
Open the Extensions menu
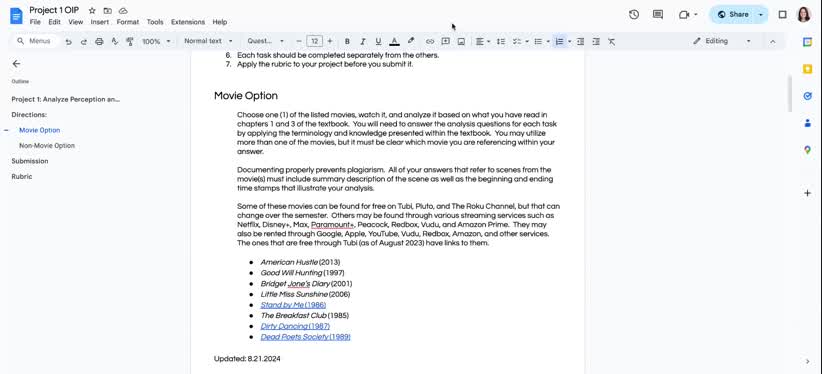click(x=188, y=22)
